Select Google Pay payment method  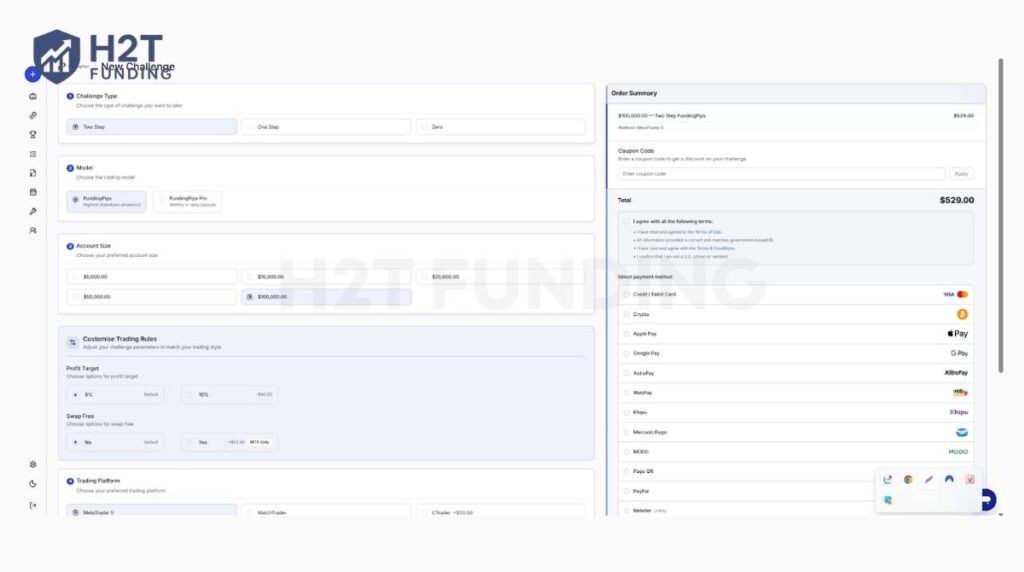pos(795,353)
